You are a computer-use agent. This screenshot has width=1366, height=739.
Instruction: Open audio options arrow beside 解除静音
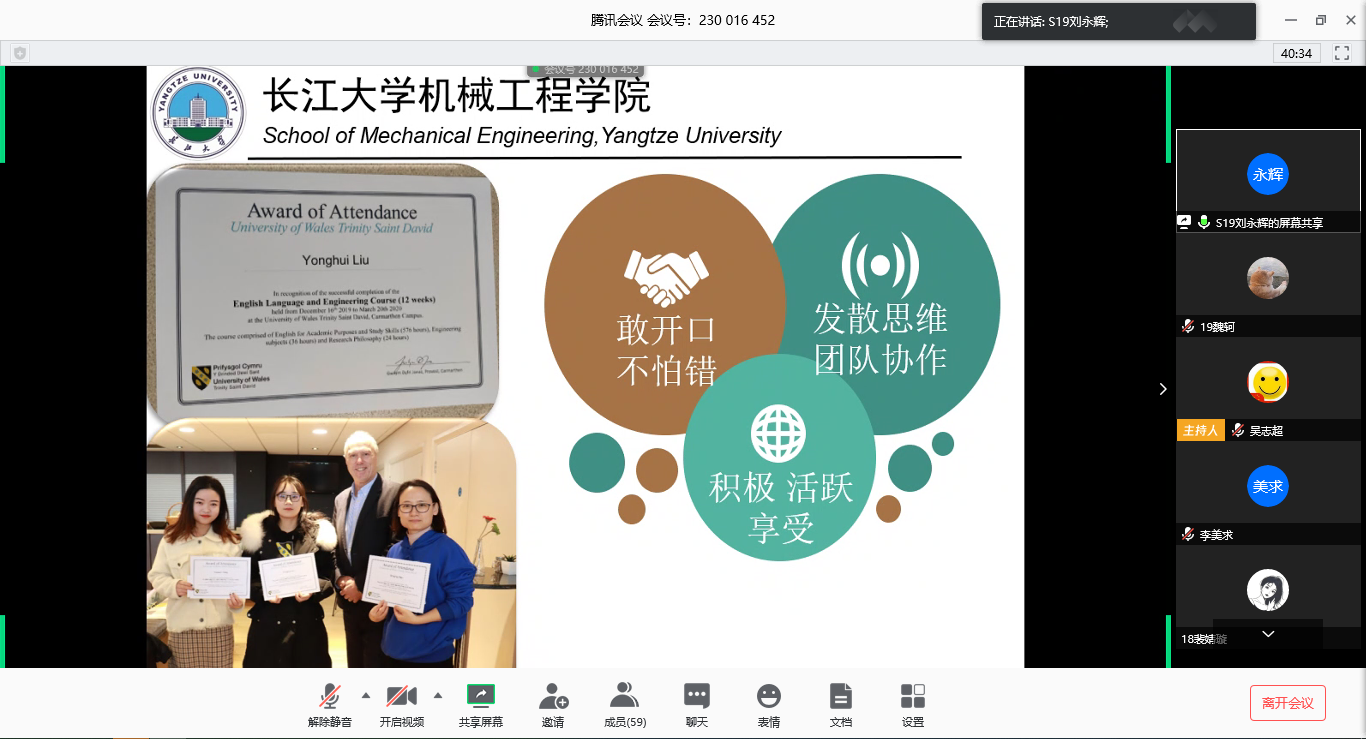pos(365,695)
